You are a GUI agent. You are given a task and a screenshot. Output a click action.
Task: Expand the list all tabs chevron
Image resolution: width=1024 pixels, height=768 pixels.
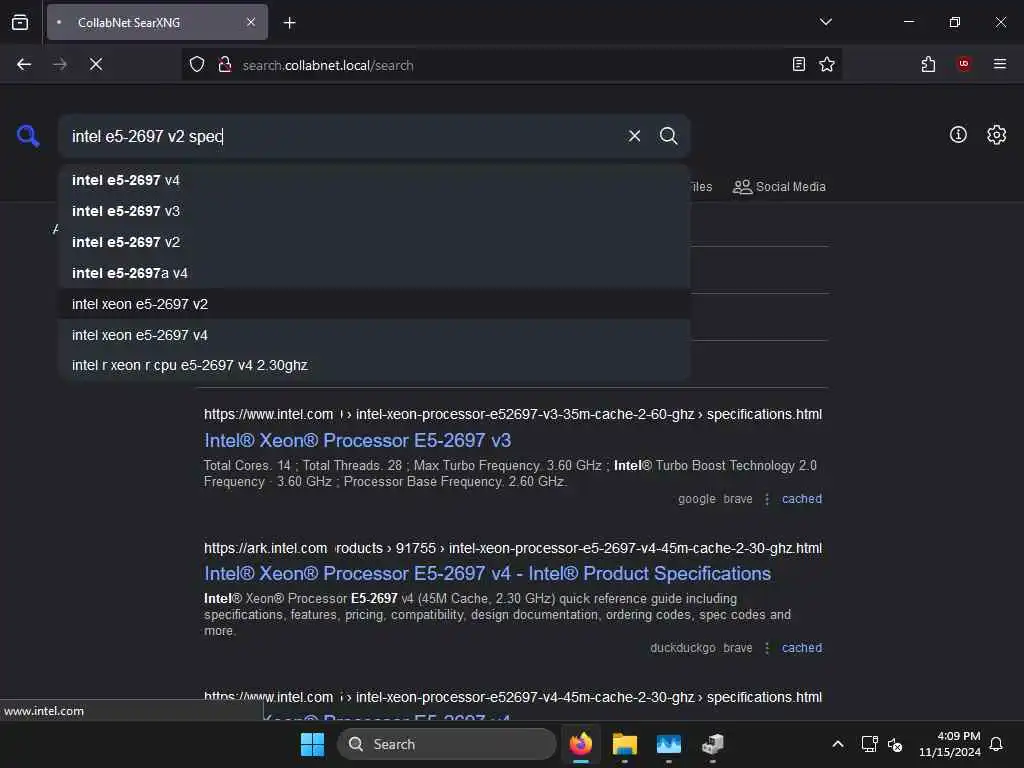[x=825, y=22]
